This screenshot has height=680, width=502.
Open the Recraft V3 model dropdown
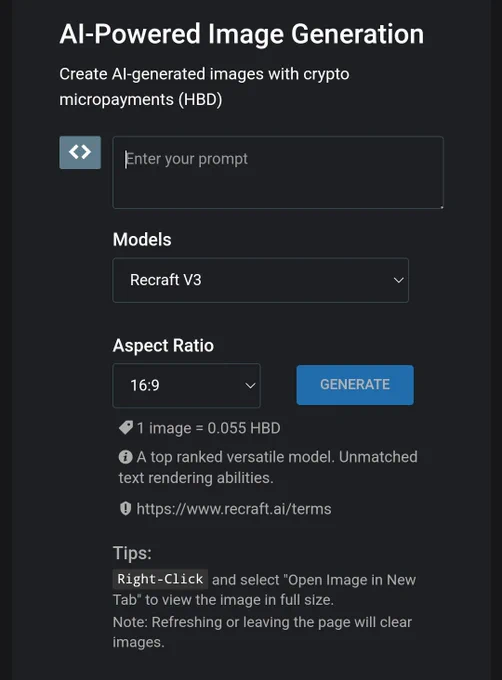tap(261, 280)
